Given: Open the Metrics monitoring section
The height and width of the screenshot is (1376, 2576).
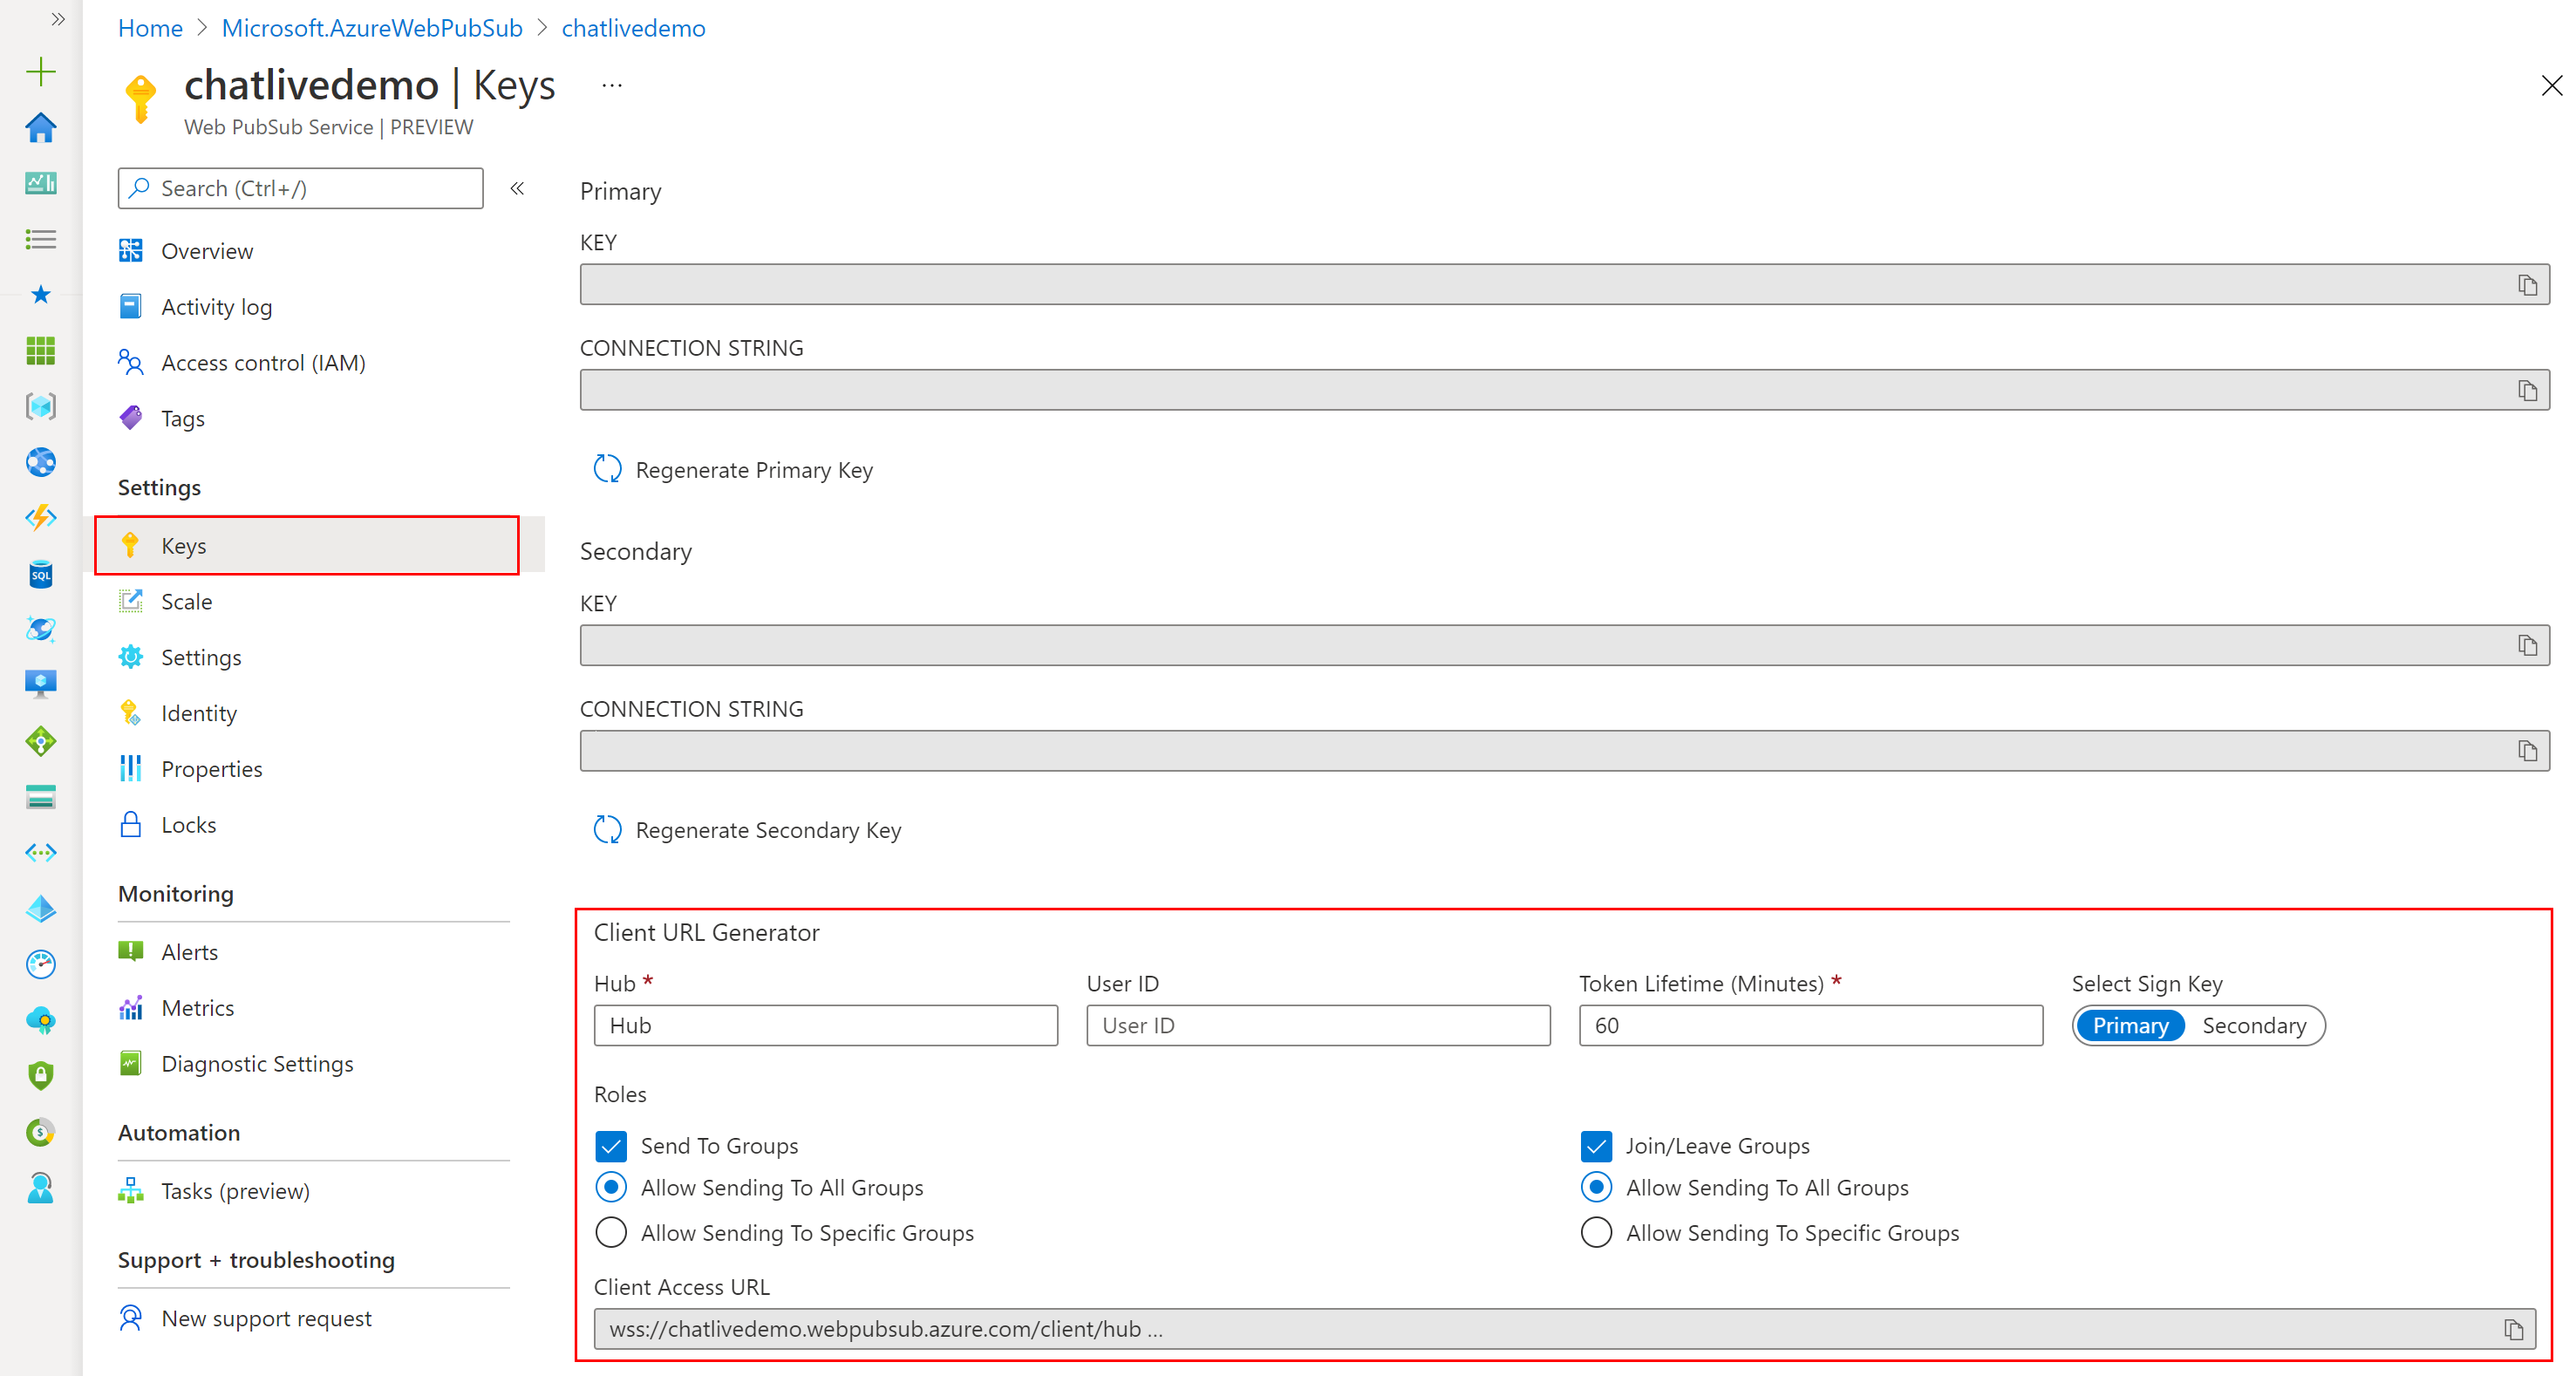Looking at the screenshot, I should (x=193, y=1006).
